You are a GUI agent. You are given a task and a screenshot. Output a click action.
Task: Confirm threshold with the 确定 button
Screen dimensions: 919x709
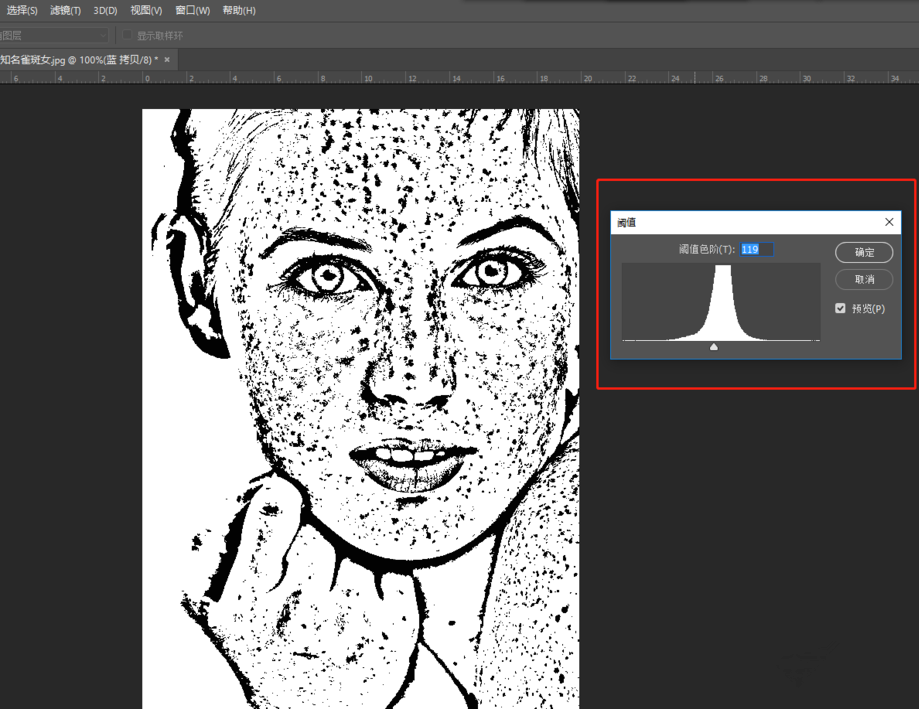point(864,253)
